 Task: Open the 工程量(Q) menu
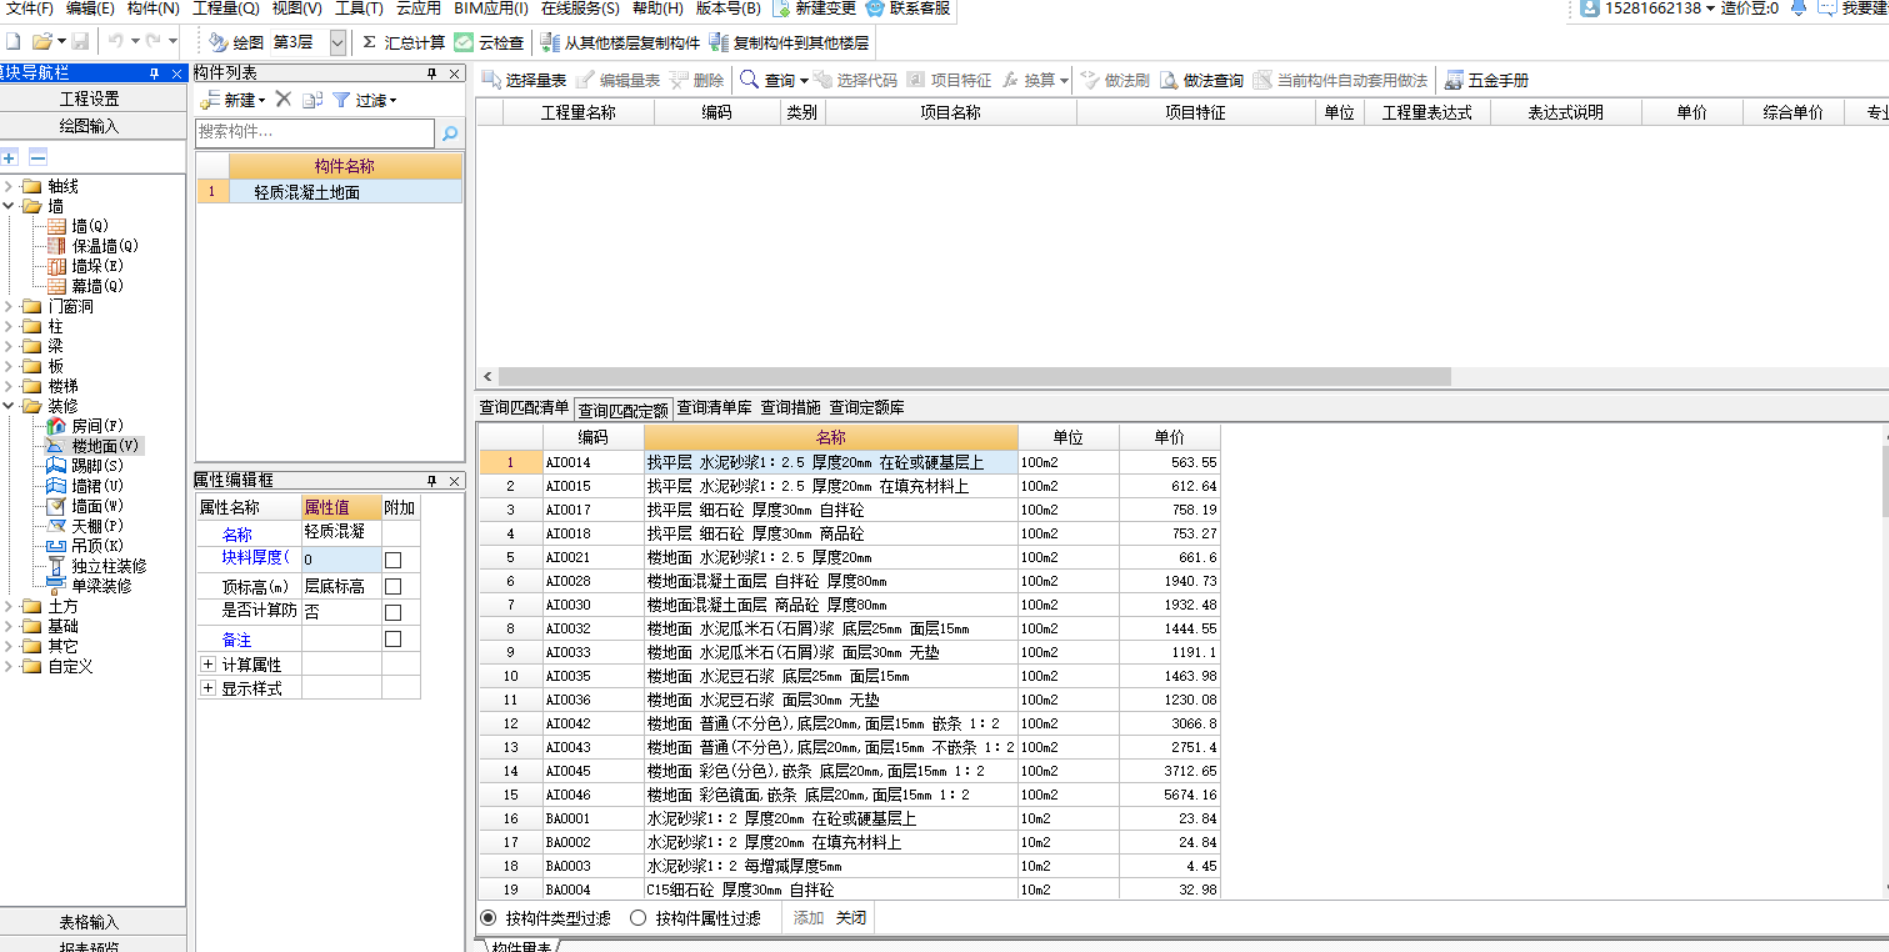click(226, 8)
